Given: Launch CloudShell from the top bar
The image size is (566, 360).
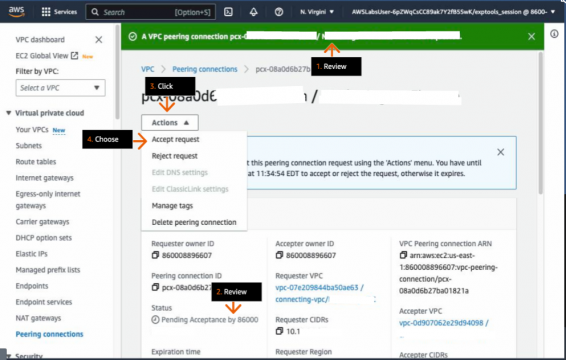Looking at the screenshot, I should [228, 12].
